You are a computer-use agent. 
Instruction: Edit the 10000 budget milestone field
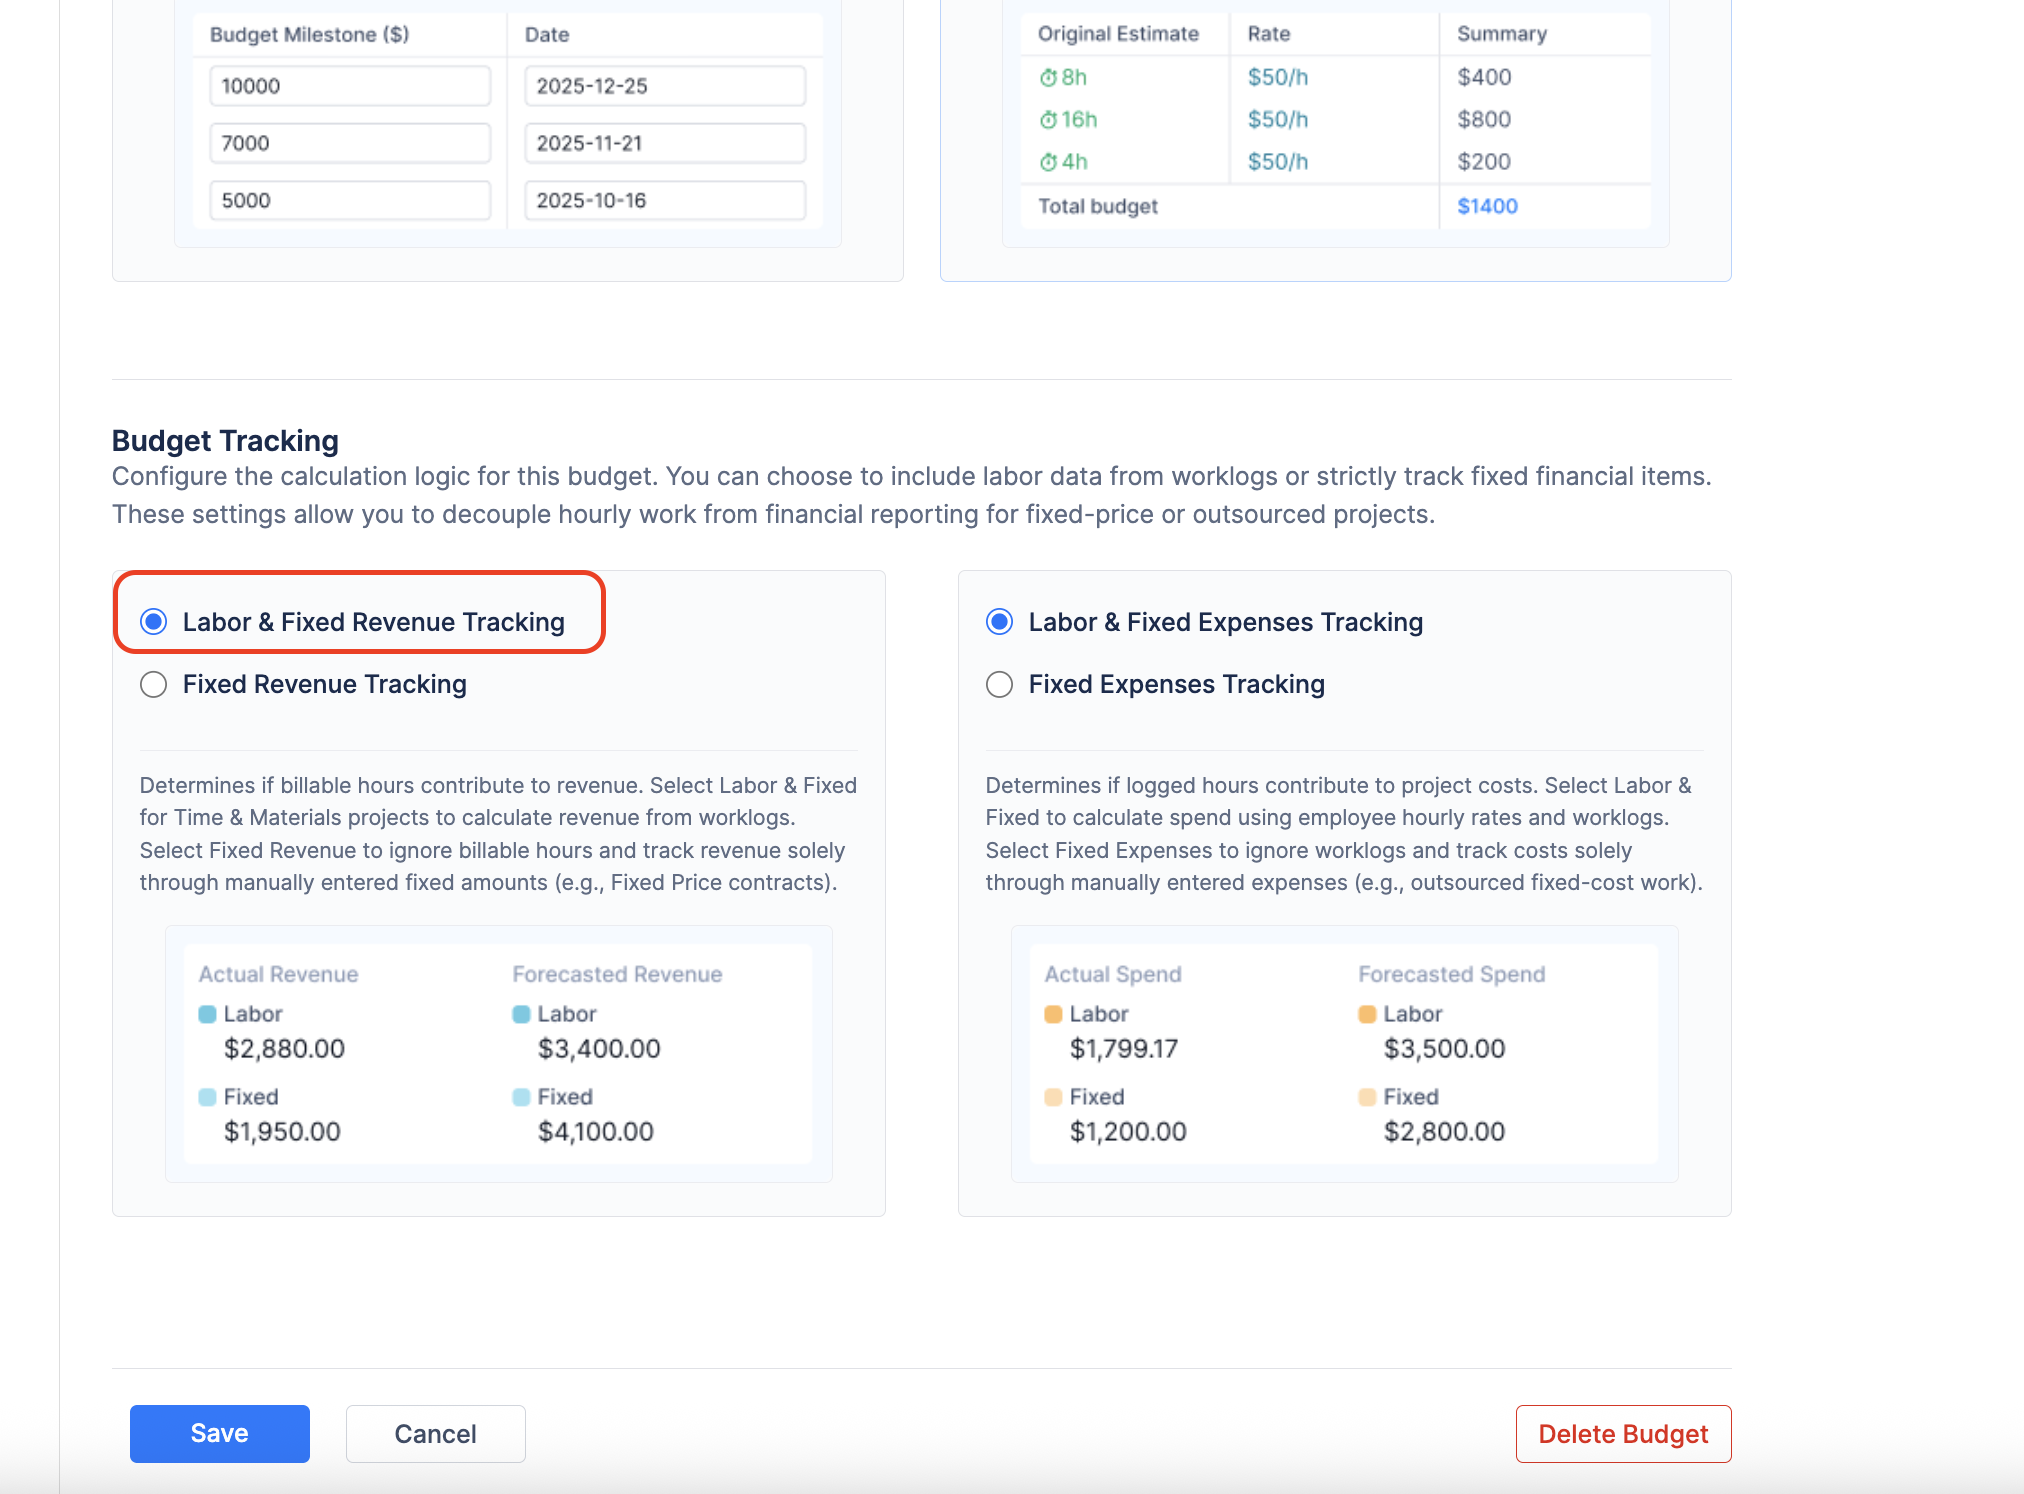(349, 86)
